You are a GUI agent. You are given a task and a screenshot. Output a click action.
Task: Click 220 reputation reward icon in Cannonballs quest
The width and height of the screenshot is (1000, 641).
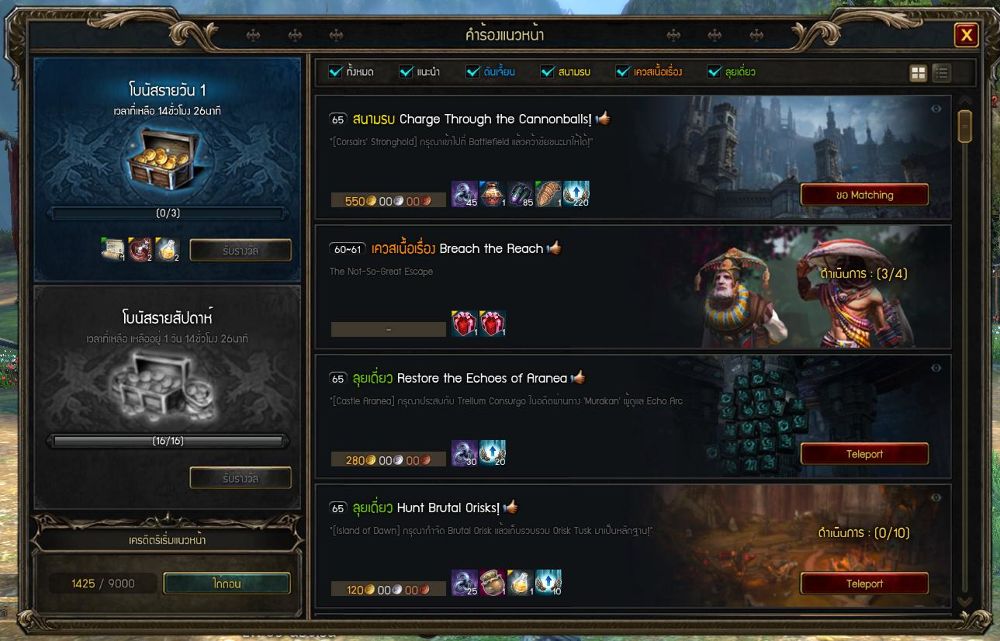577,194
